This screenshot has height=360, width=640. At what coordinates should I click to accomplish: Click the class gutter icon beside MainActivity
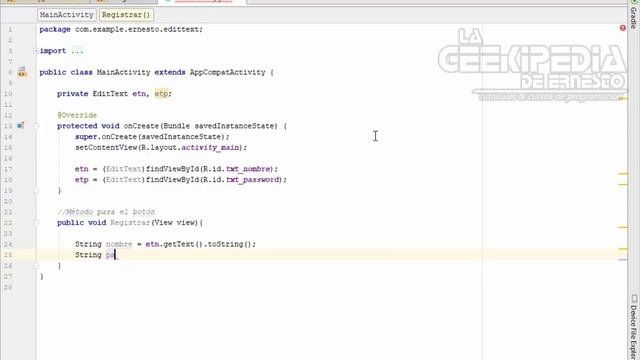(x=22, y=72)
